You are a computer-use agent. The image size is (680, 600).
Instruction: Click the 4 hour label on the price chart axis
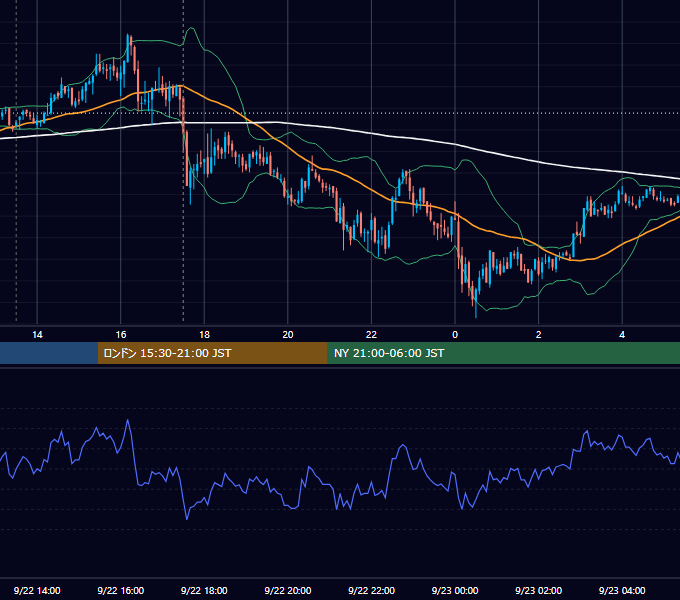(x=622, y=335)
